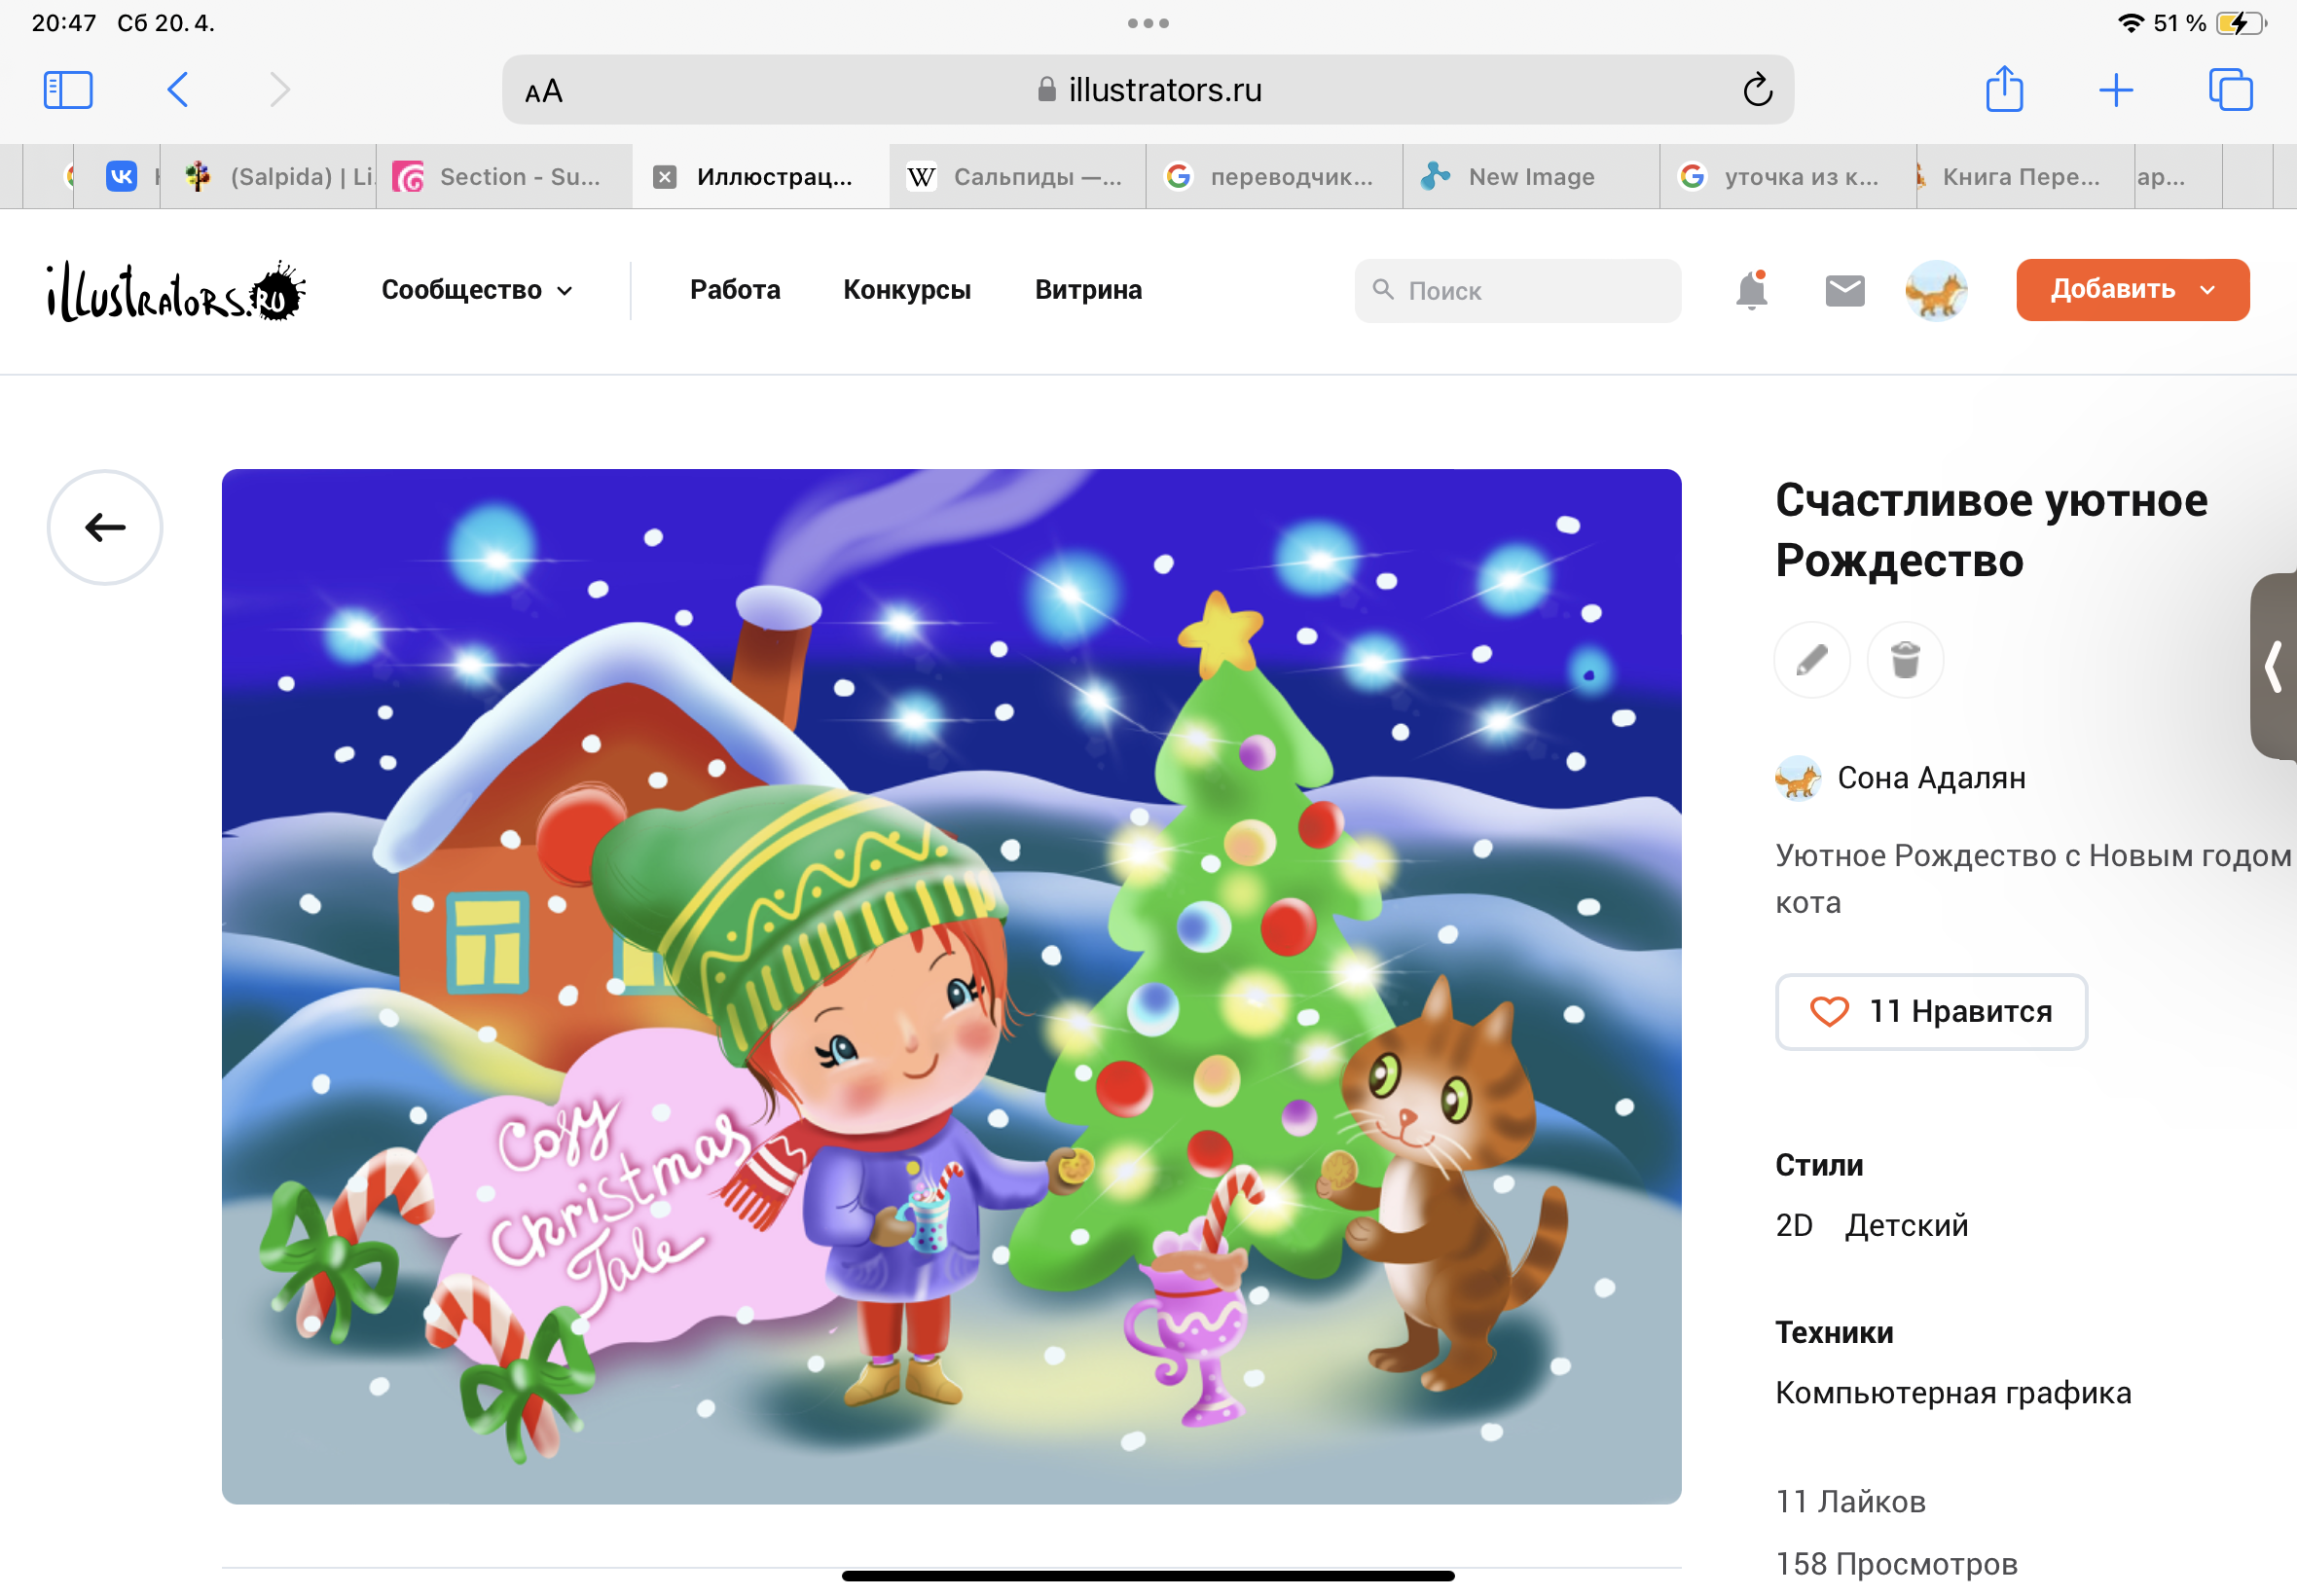This screenshot has height=1596, width=2297.
Task: Tap Safari share icon
Action: point(2003,90)
